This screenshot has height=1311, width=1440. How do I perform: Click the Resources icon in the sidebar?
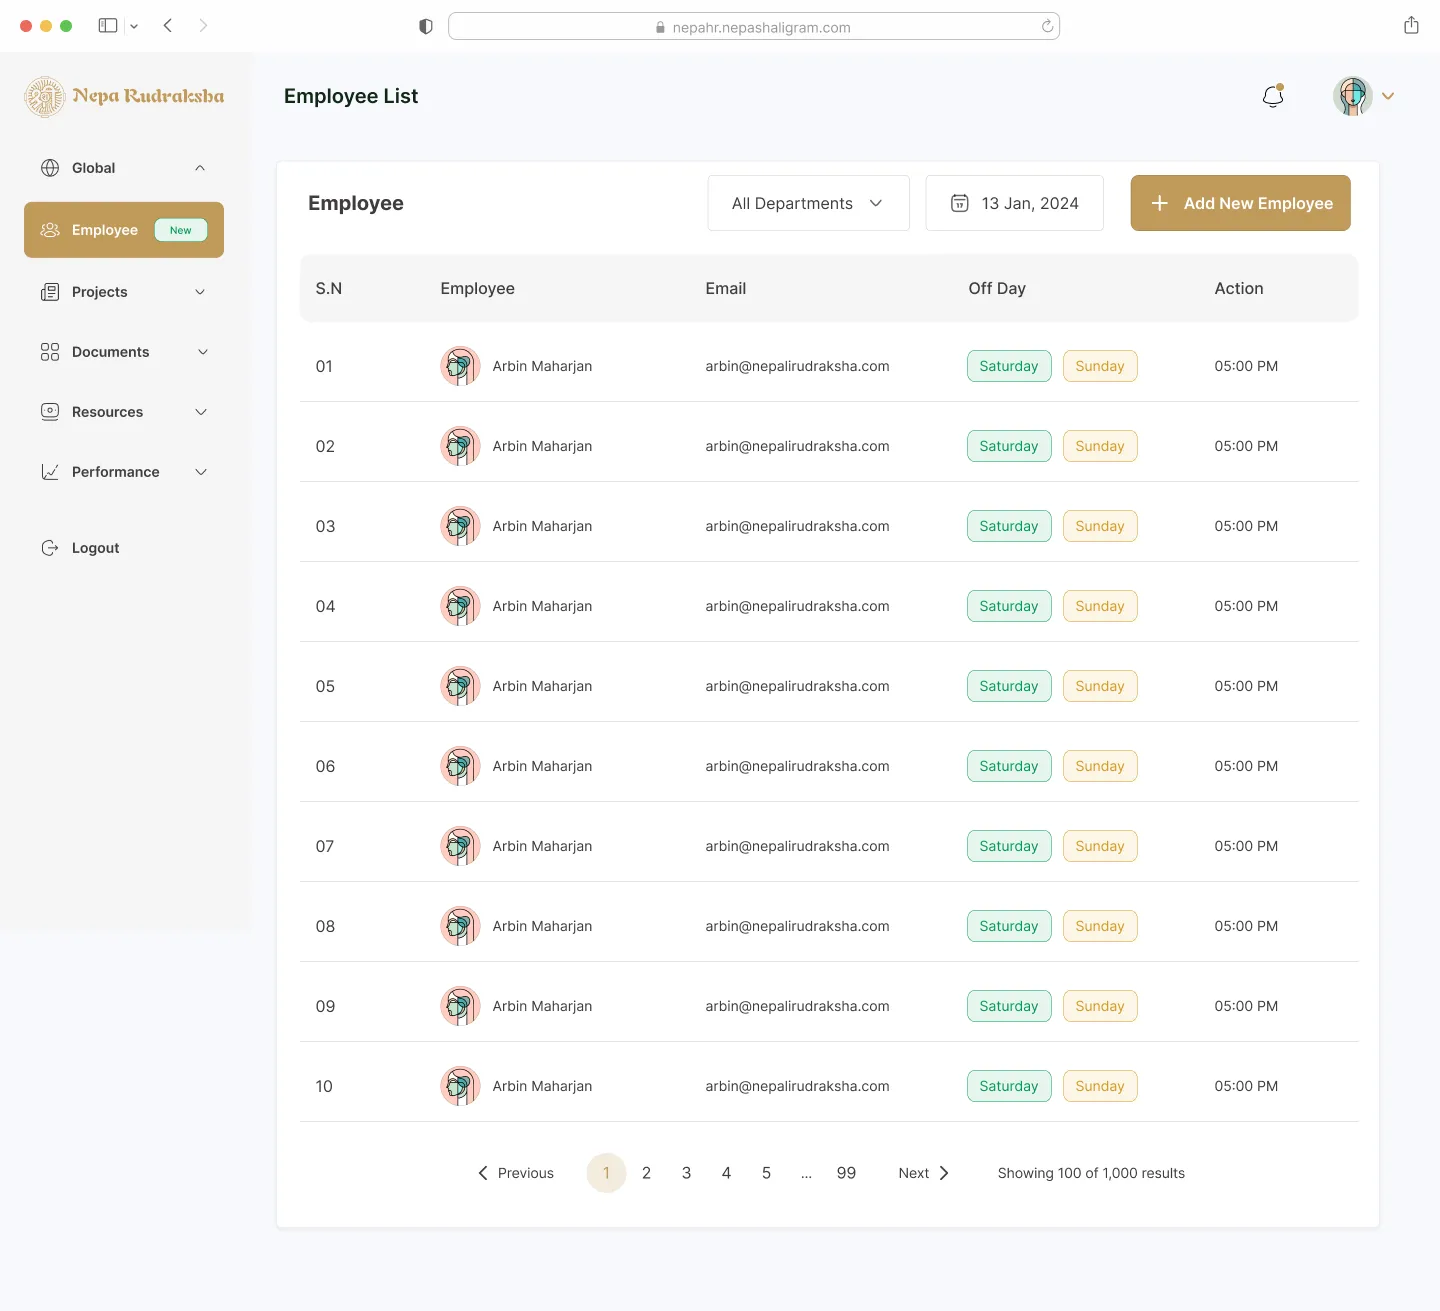tap(50, 412)
